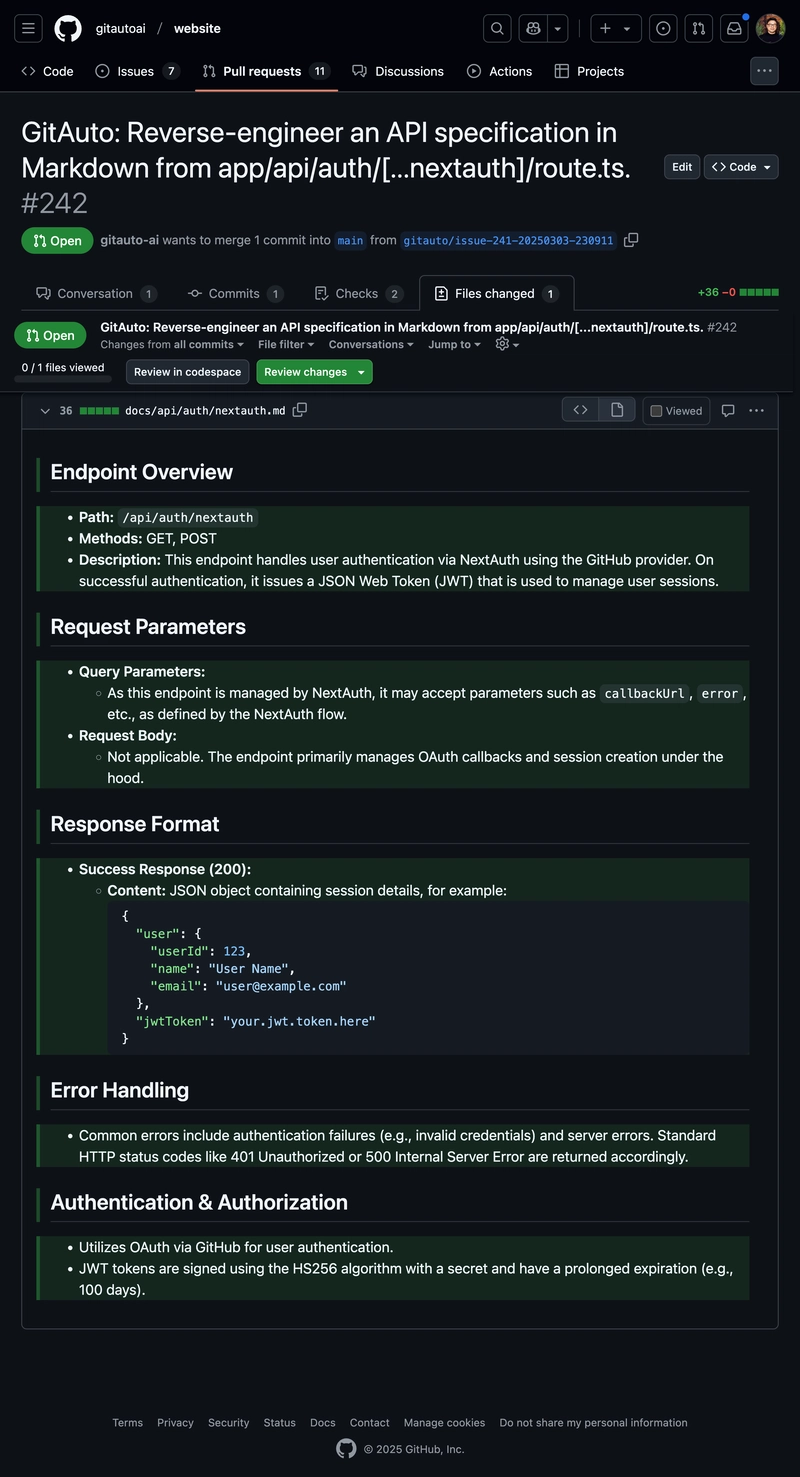Click Manage cookies footer link

[444, 1422]
